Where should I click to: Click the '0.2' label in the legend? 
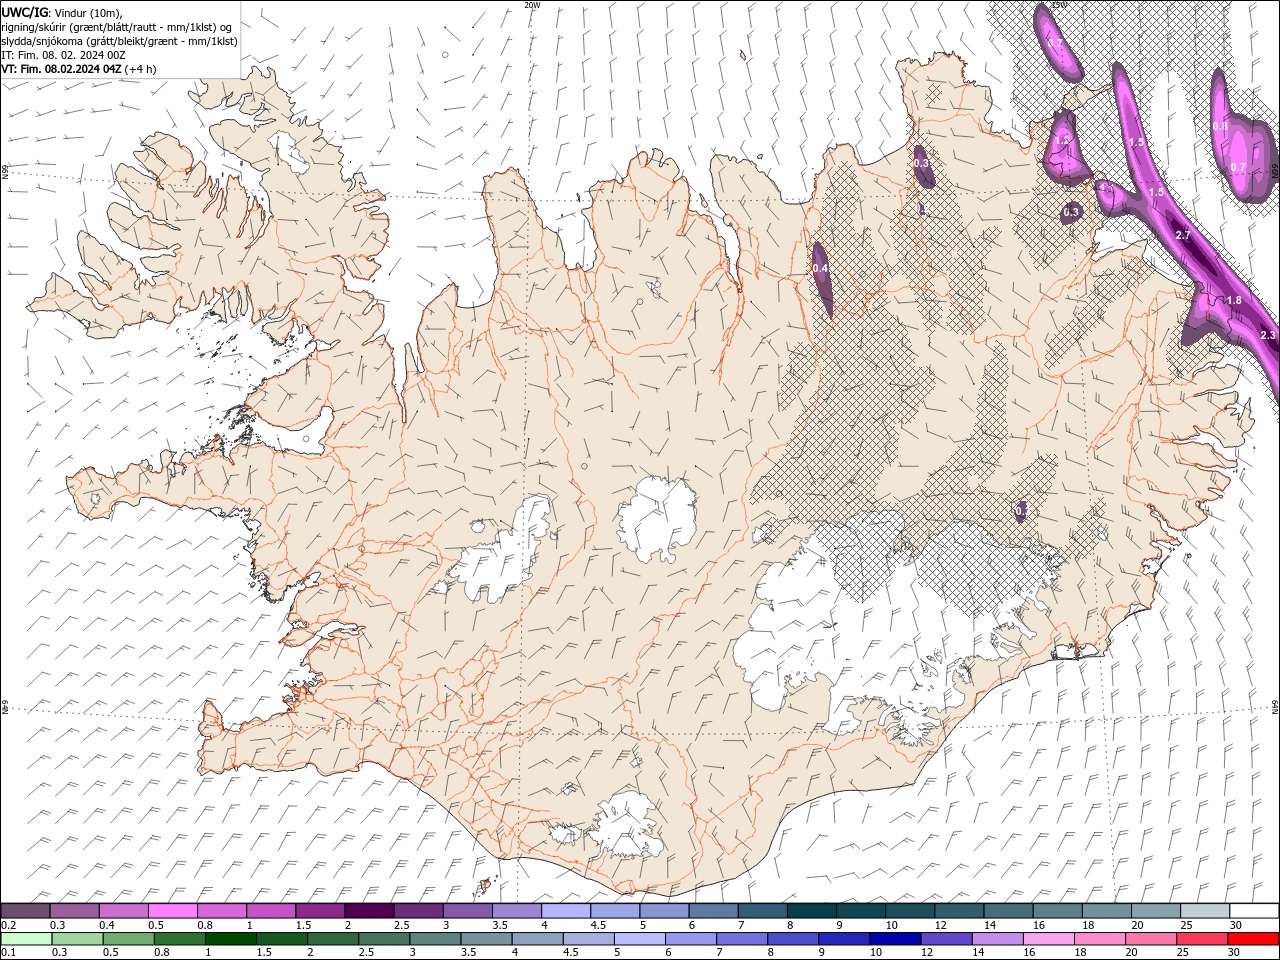(x=7, y=926)
